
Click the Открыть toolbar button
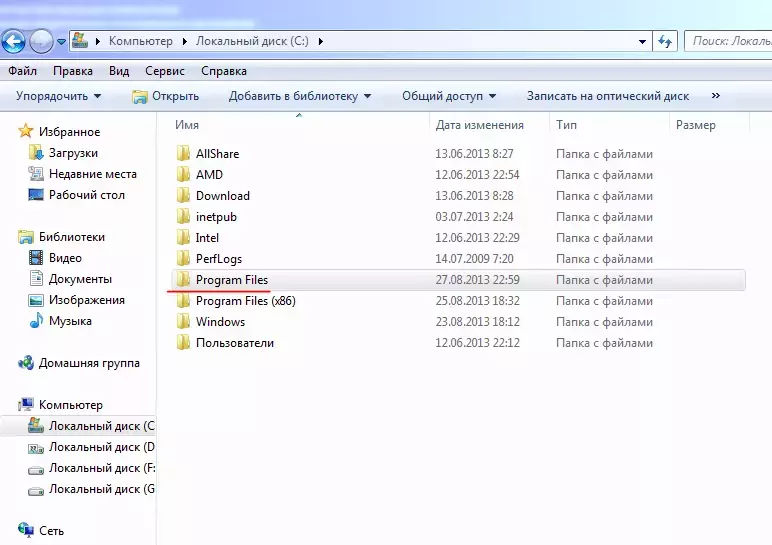165,96
